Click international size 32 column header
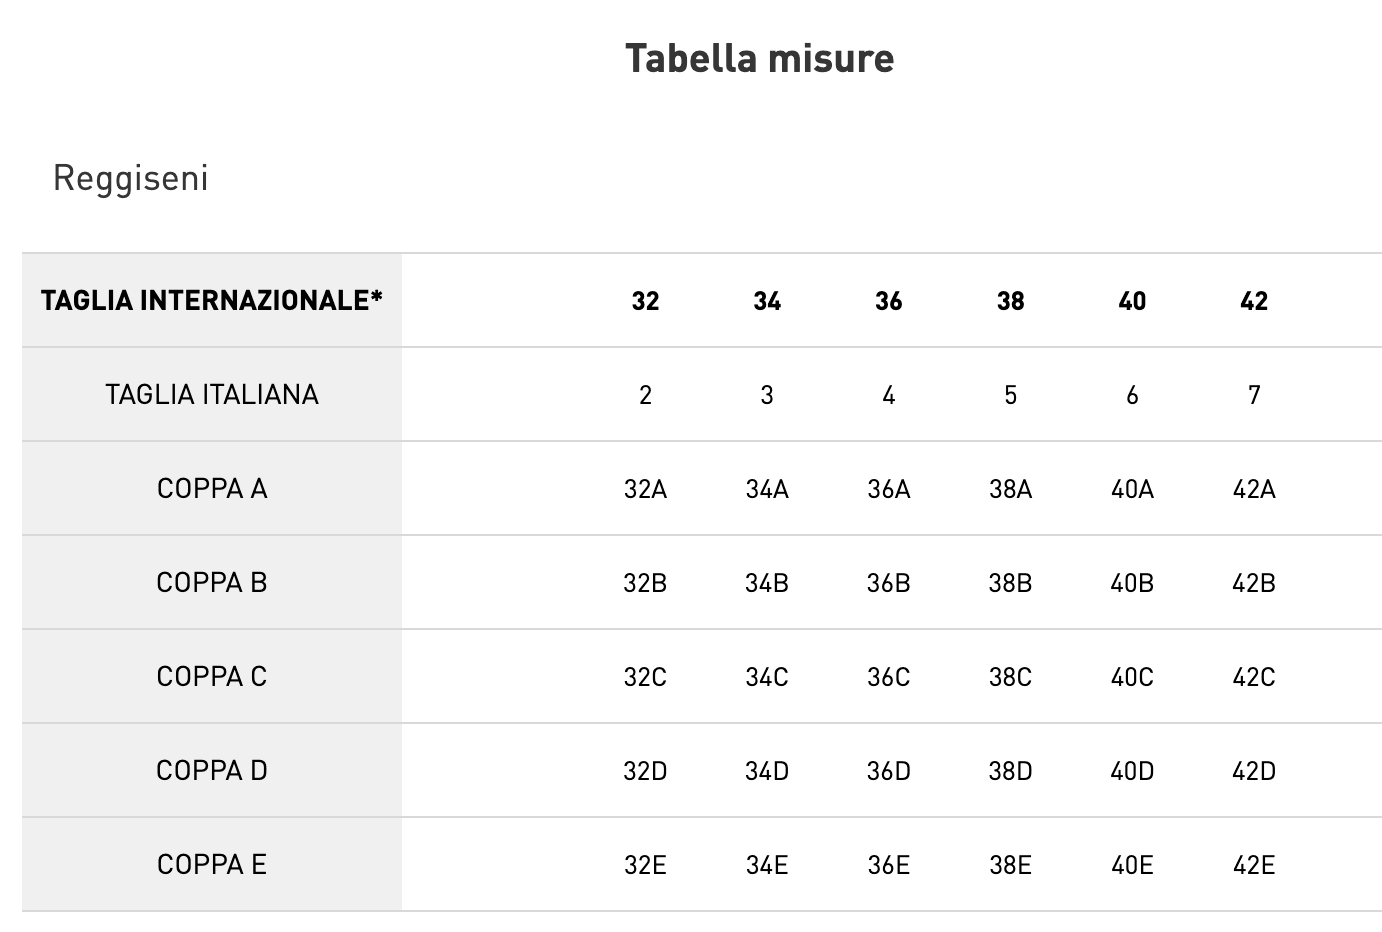The image size is (1382, 932). pyautogui.click(x=645, y=301)
